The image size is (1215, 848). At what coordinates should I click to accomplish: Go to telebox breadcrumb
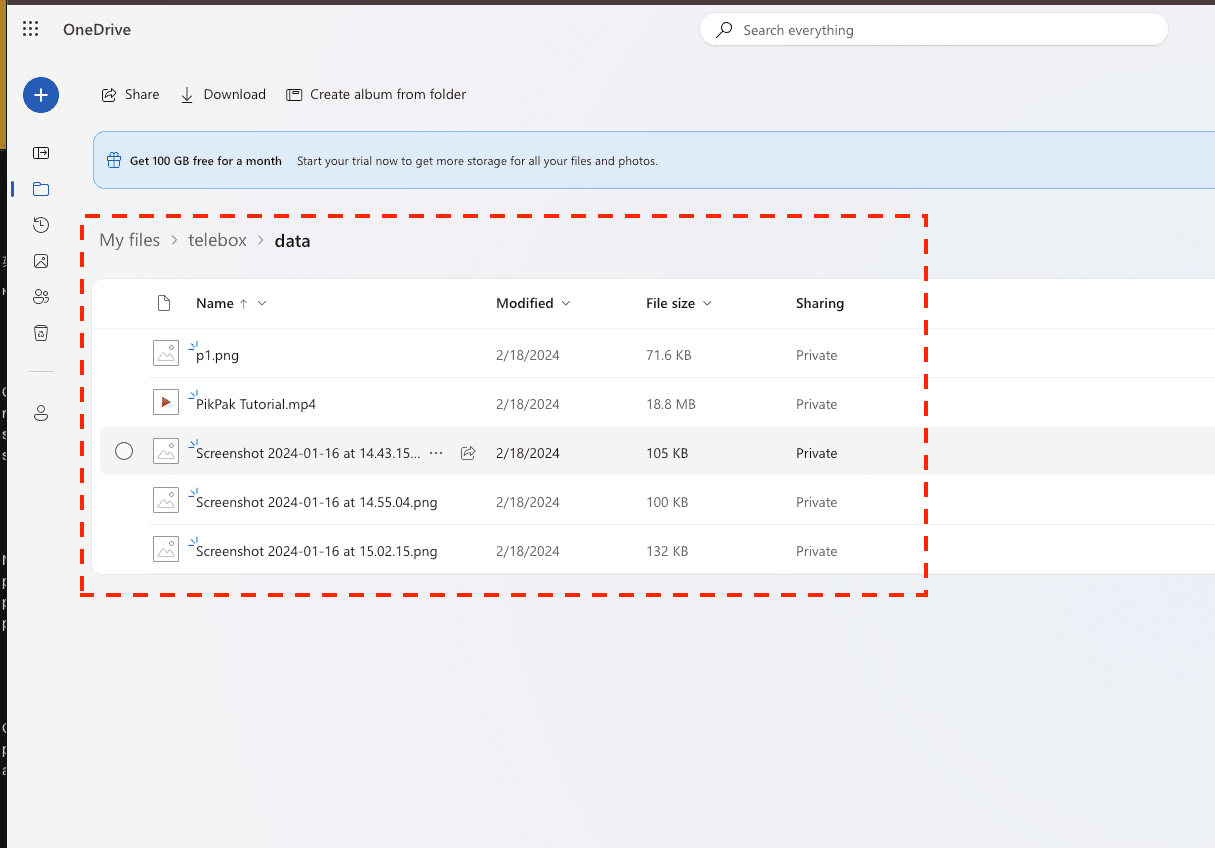217,241
